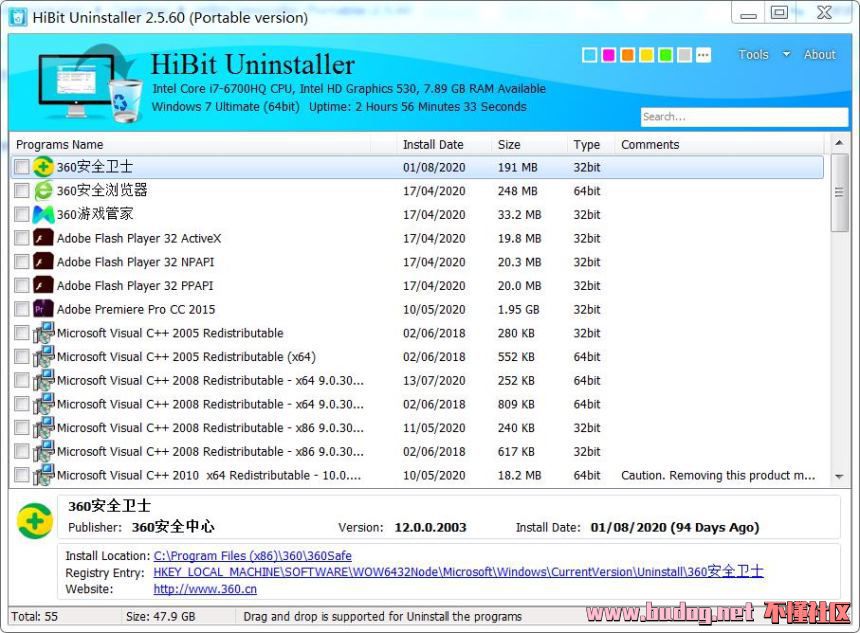The width and height of the screenshot is (860, 633).
Task: Click scrollbar up arrow of program list
Action: 839,143
